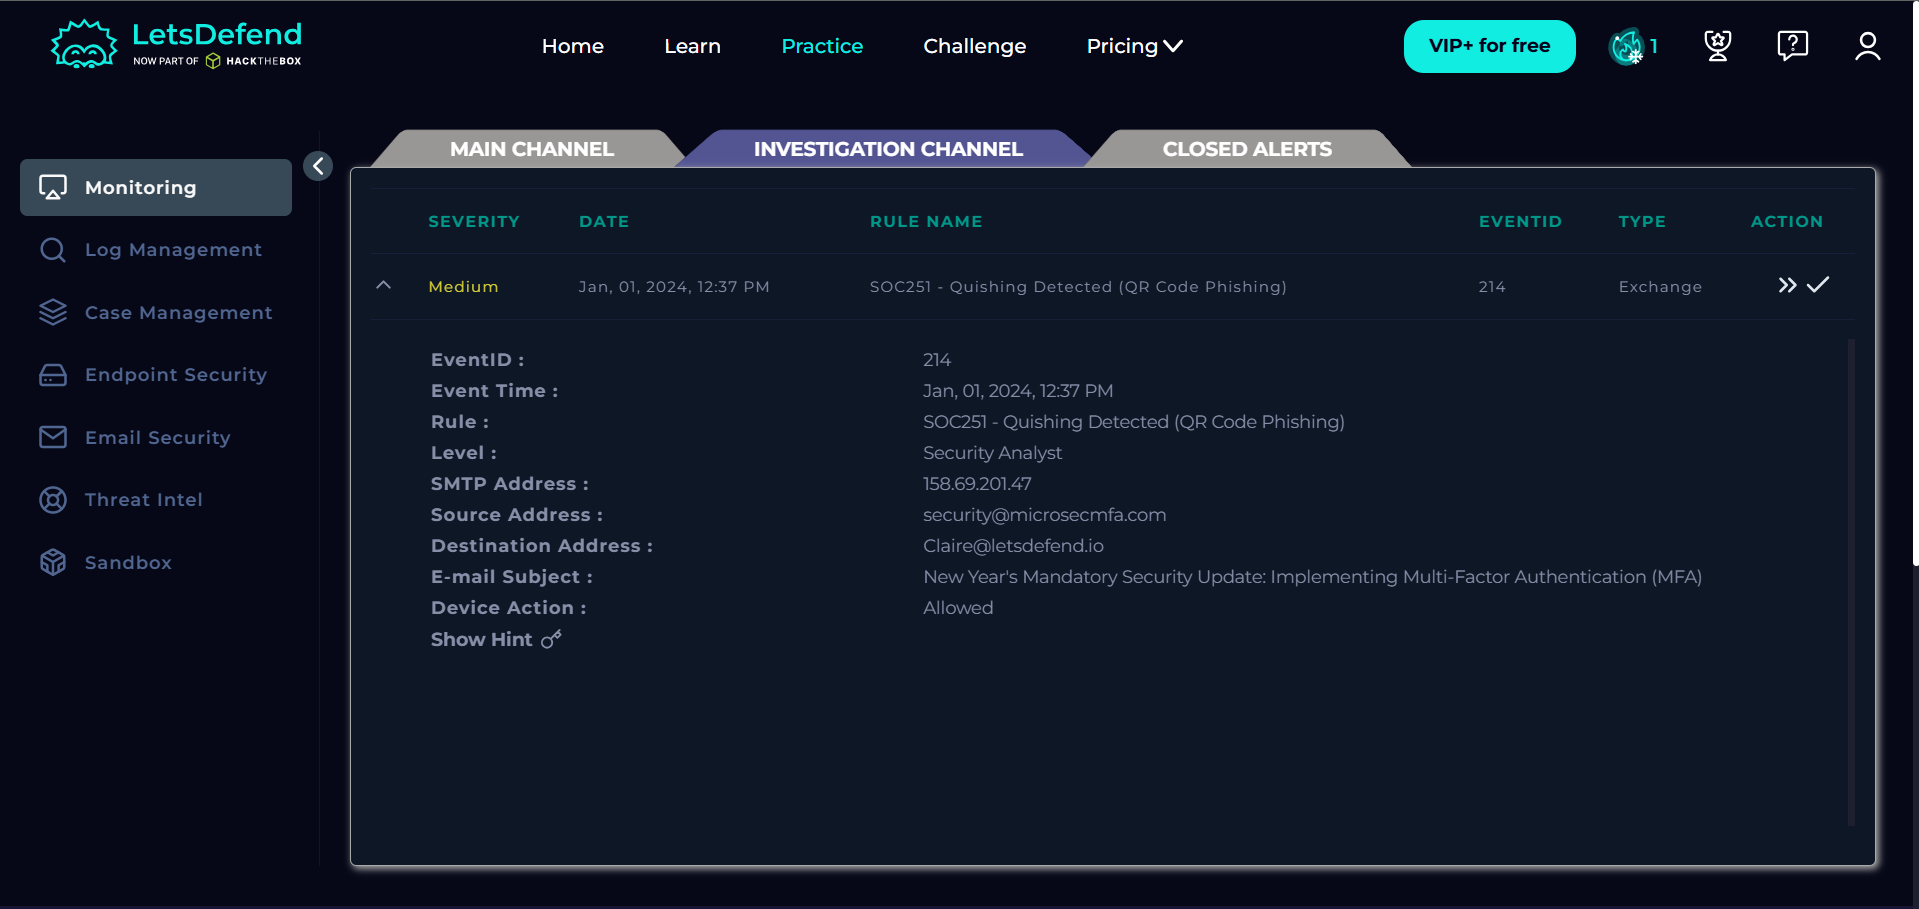Click the alert rule name SOC251 in row

(x=1078, y=287)
